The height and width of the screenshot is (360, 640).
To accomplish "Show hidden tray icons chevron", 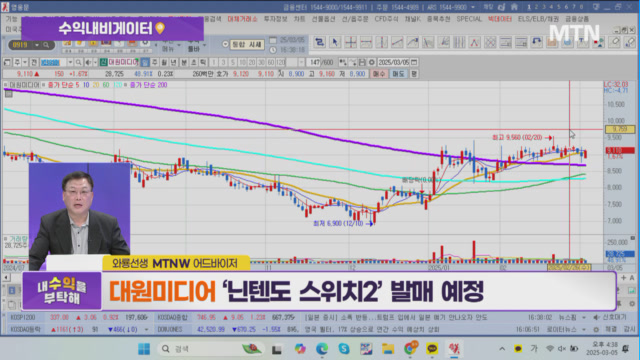I will [x=502, y=349].
